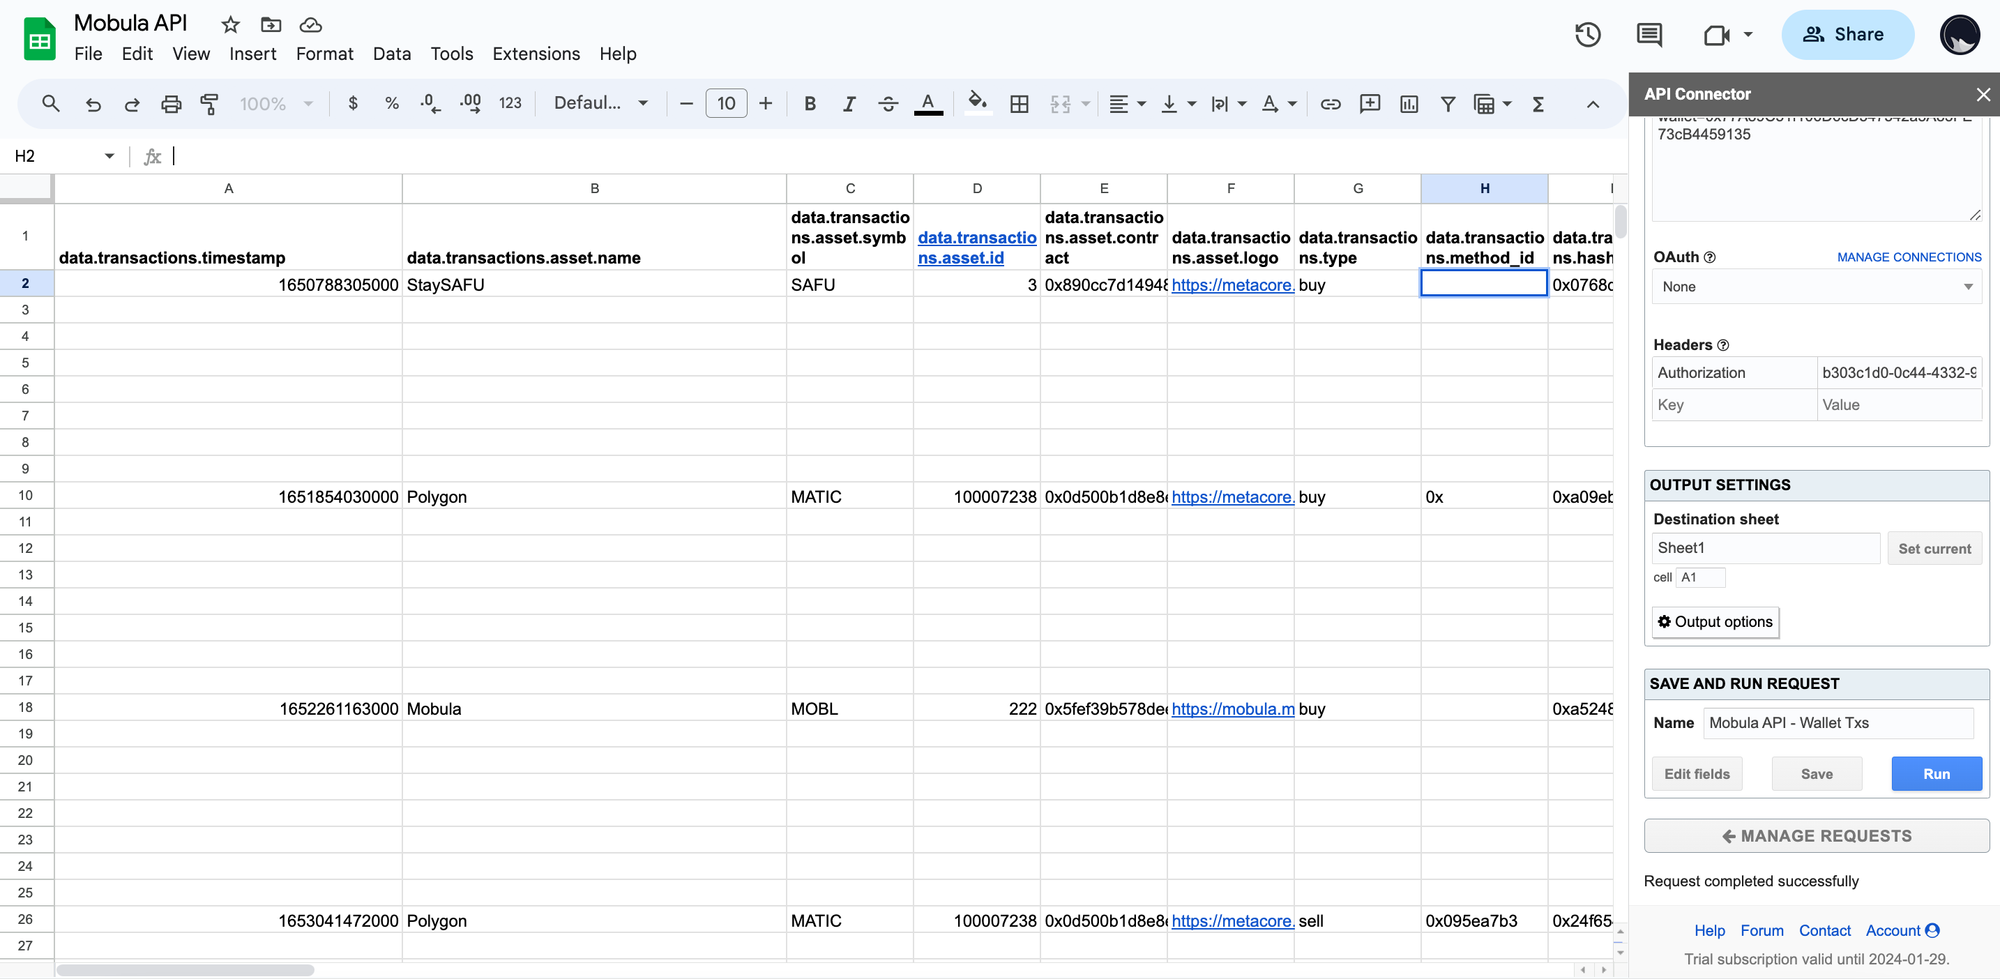Open the zoom level dropdown

(276, 103)
